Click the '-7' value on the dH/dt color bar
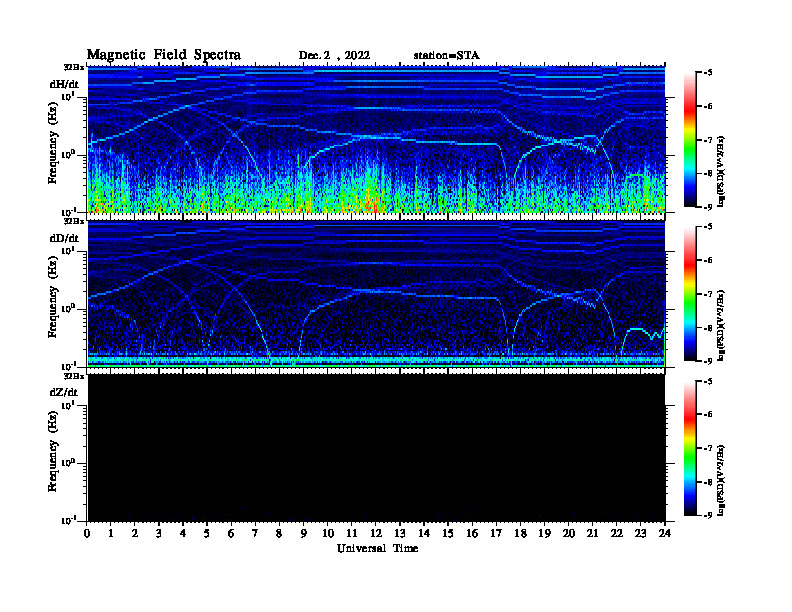 708,140
